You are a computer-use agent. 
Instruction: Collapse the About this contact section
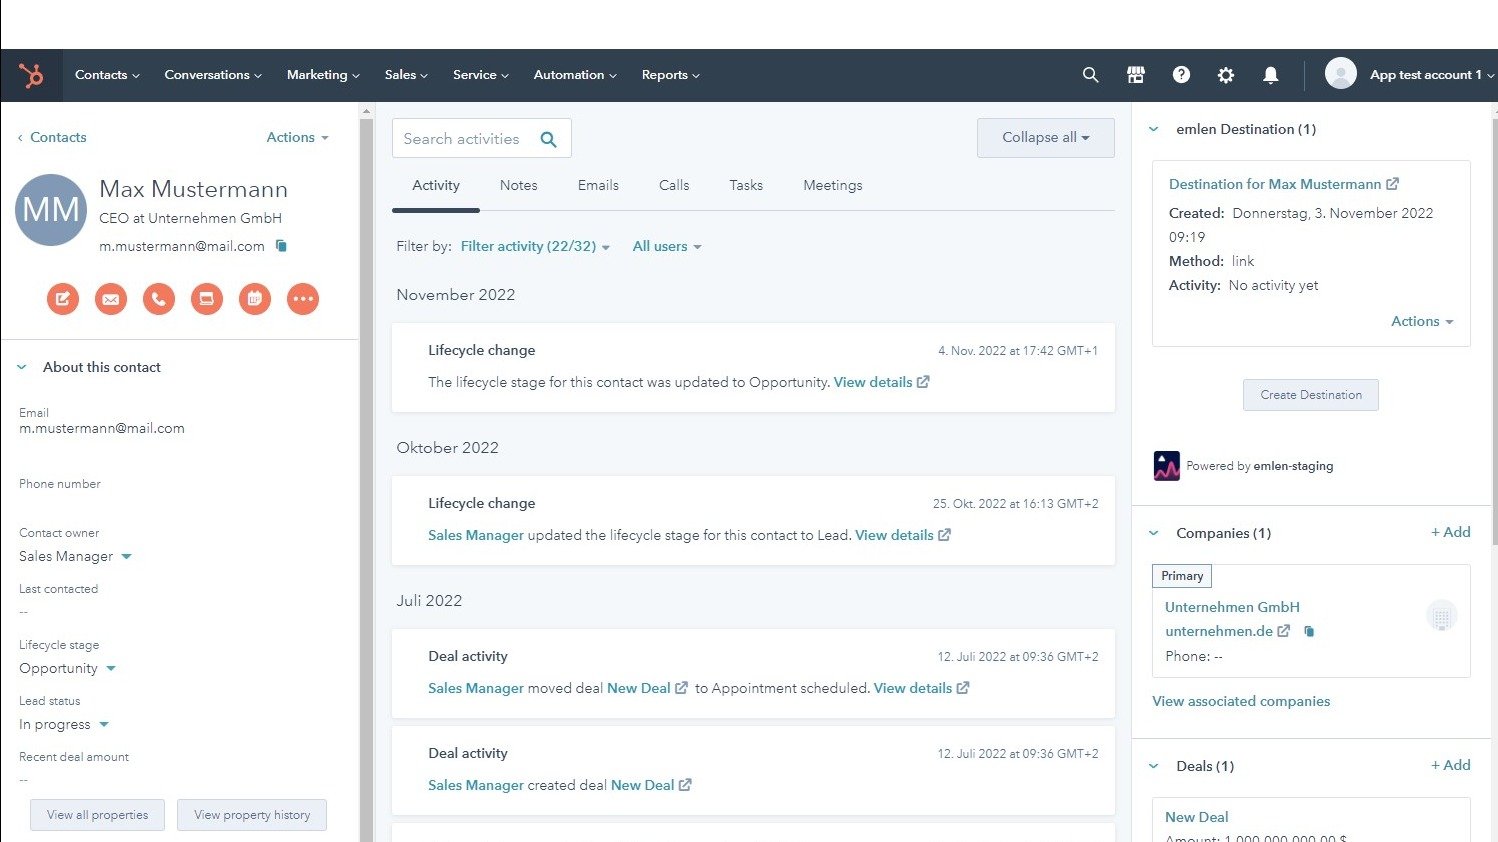point(22,367)
